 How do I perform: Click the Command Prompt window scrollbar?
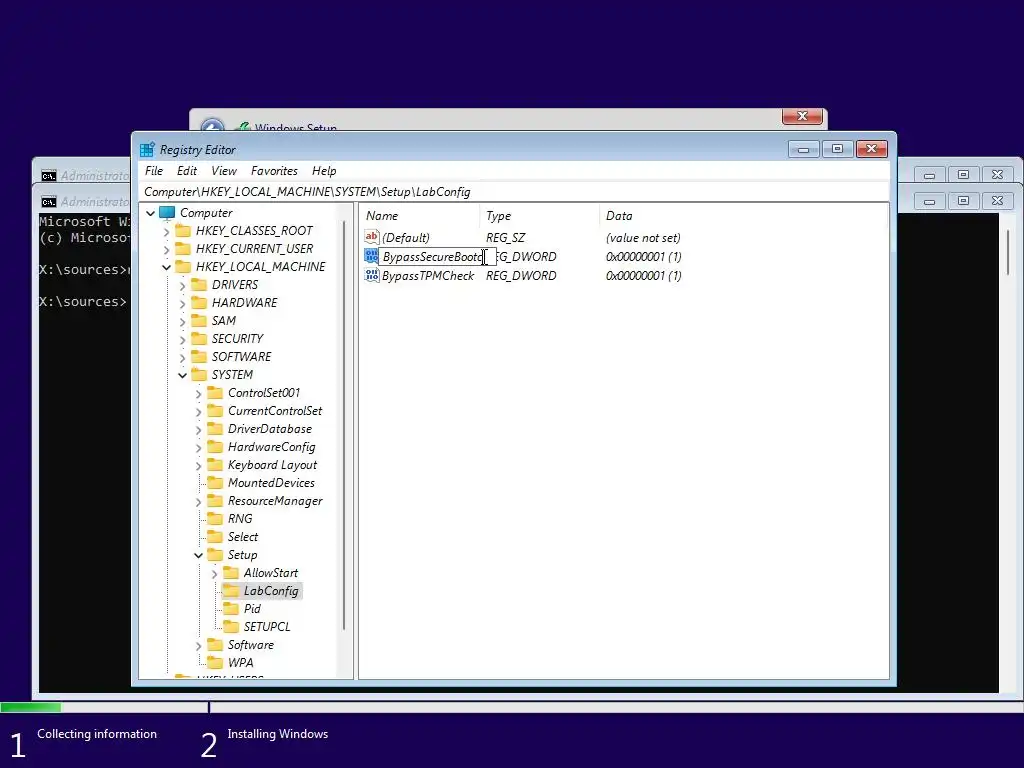pyautogui.click(x=1008, y=252)
